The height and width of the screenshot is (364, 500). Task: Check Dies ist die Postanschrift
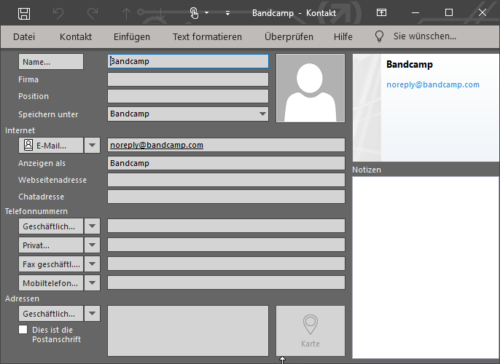23,330
